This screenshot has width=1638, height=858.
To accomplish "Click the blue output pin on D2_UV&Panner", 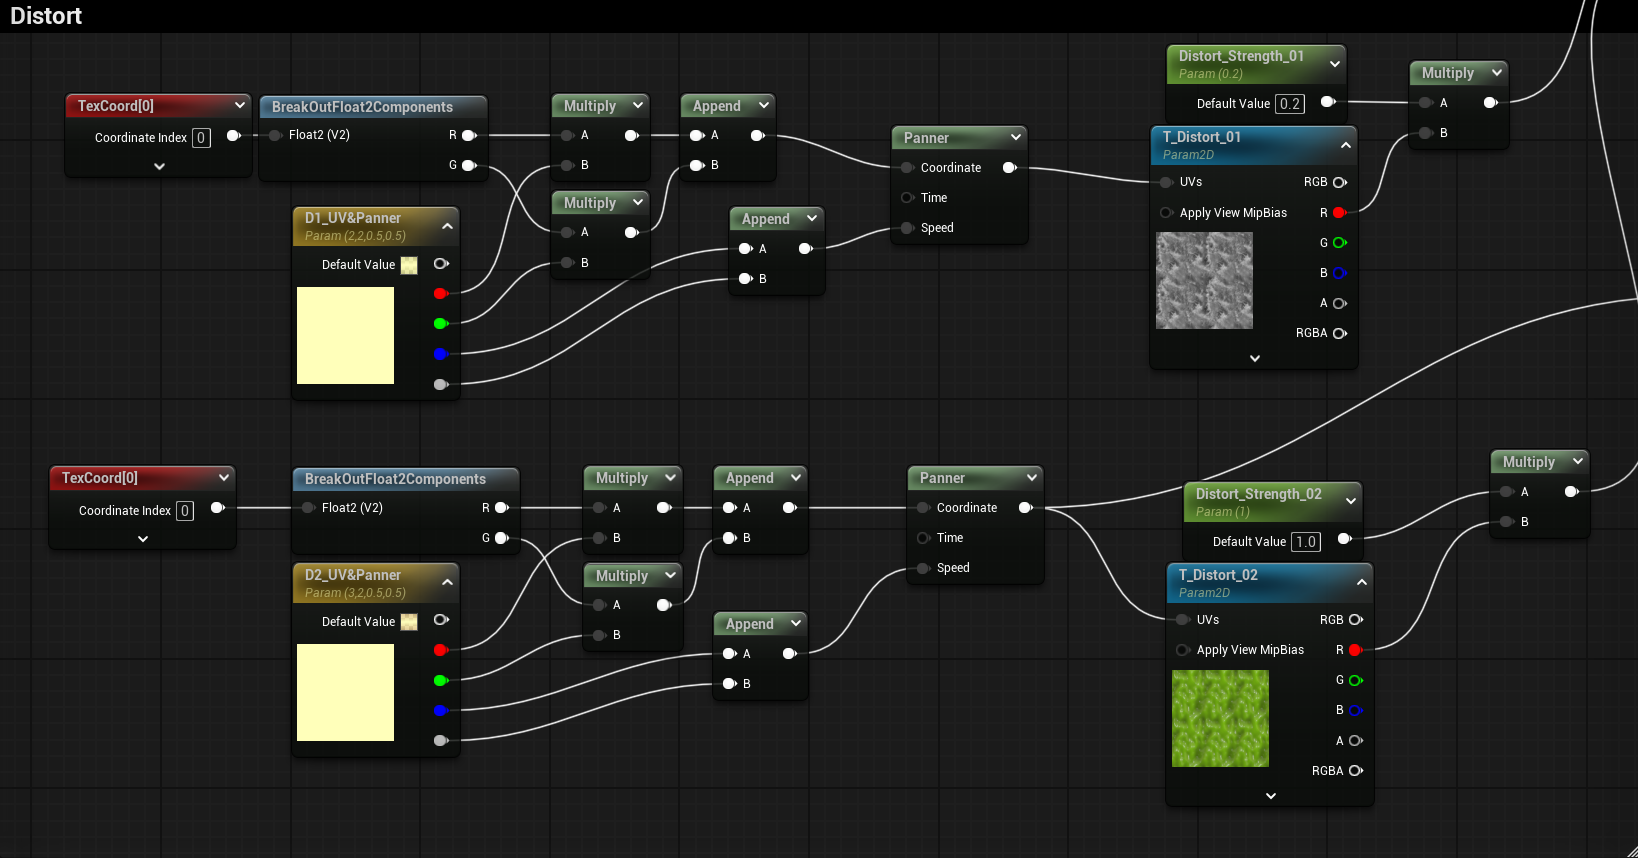I will (440, 710).
